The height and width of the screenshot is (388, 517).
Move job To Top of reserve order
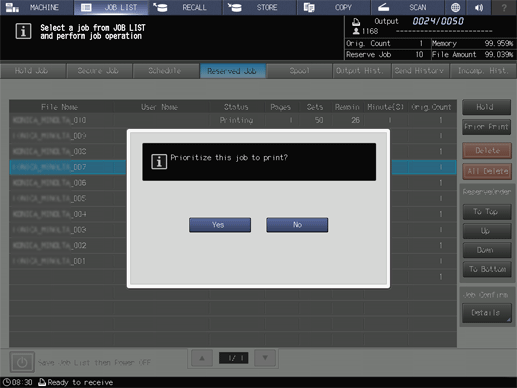tap(487, 212)
